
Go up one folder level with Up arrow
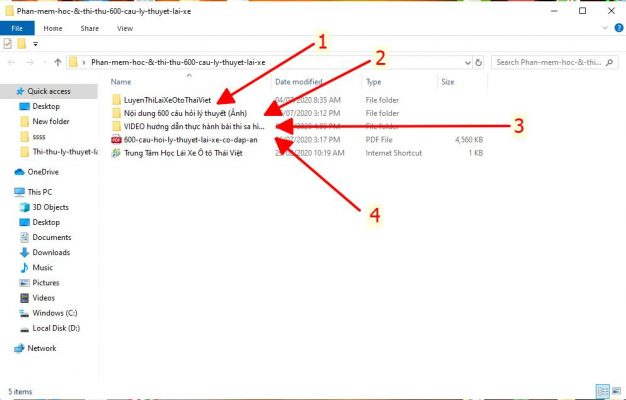pos(56,62)
